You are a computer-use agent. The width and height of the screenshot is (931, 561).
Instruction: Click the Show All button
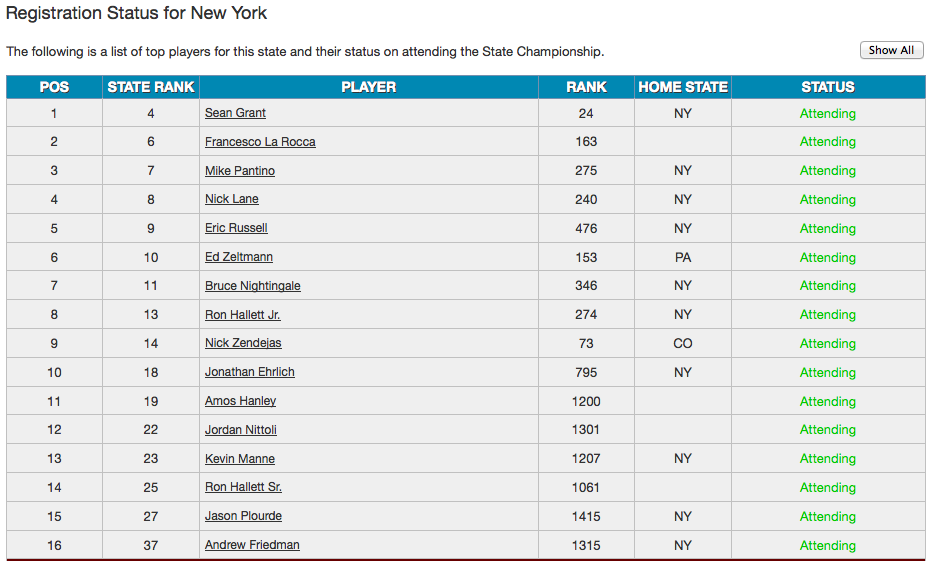[891, 50]
